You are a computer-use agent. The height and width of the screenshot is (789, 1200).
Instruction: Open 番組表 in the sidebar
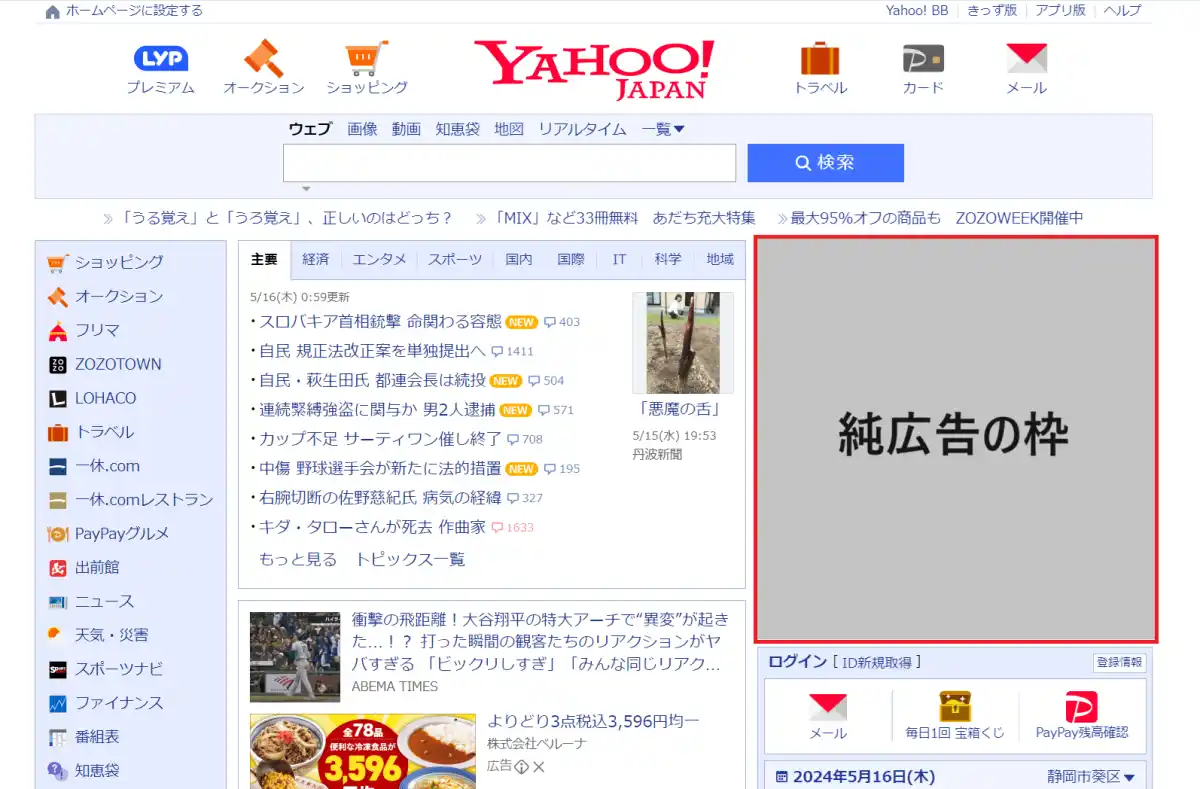point(97,737)
